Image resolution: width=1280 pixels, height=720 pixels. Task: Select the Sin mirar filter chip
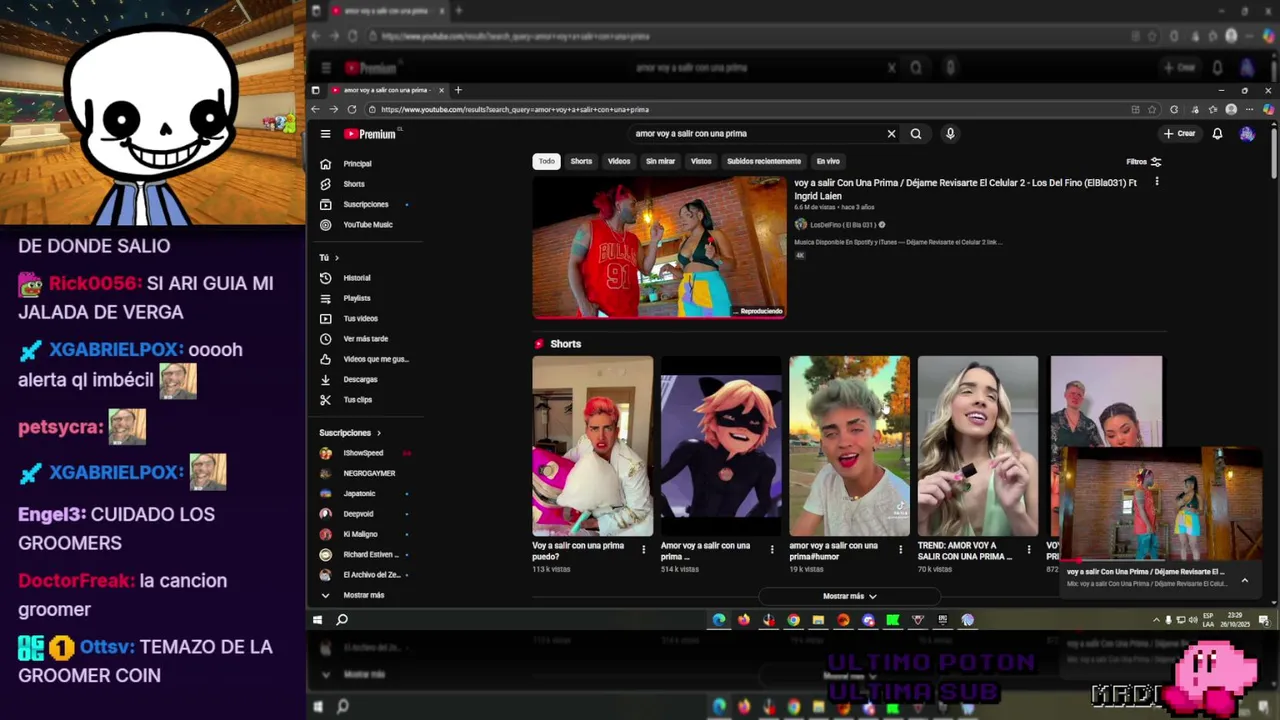(660, 161)
